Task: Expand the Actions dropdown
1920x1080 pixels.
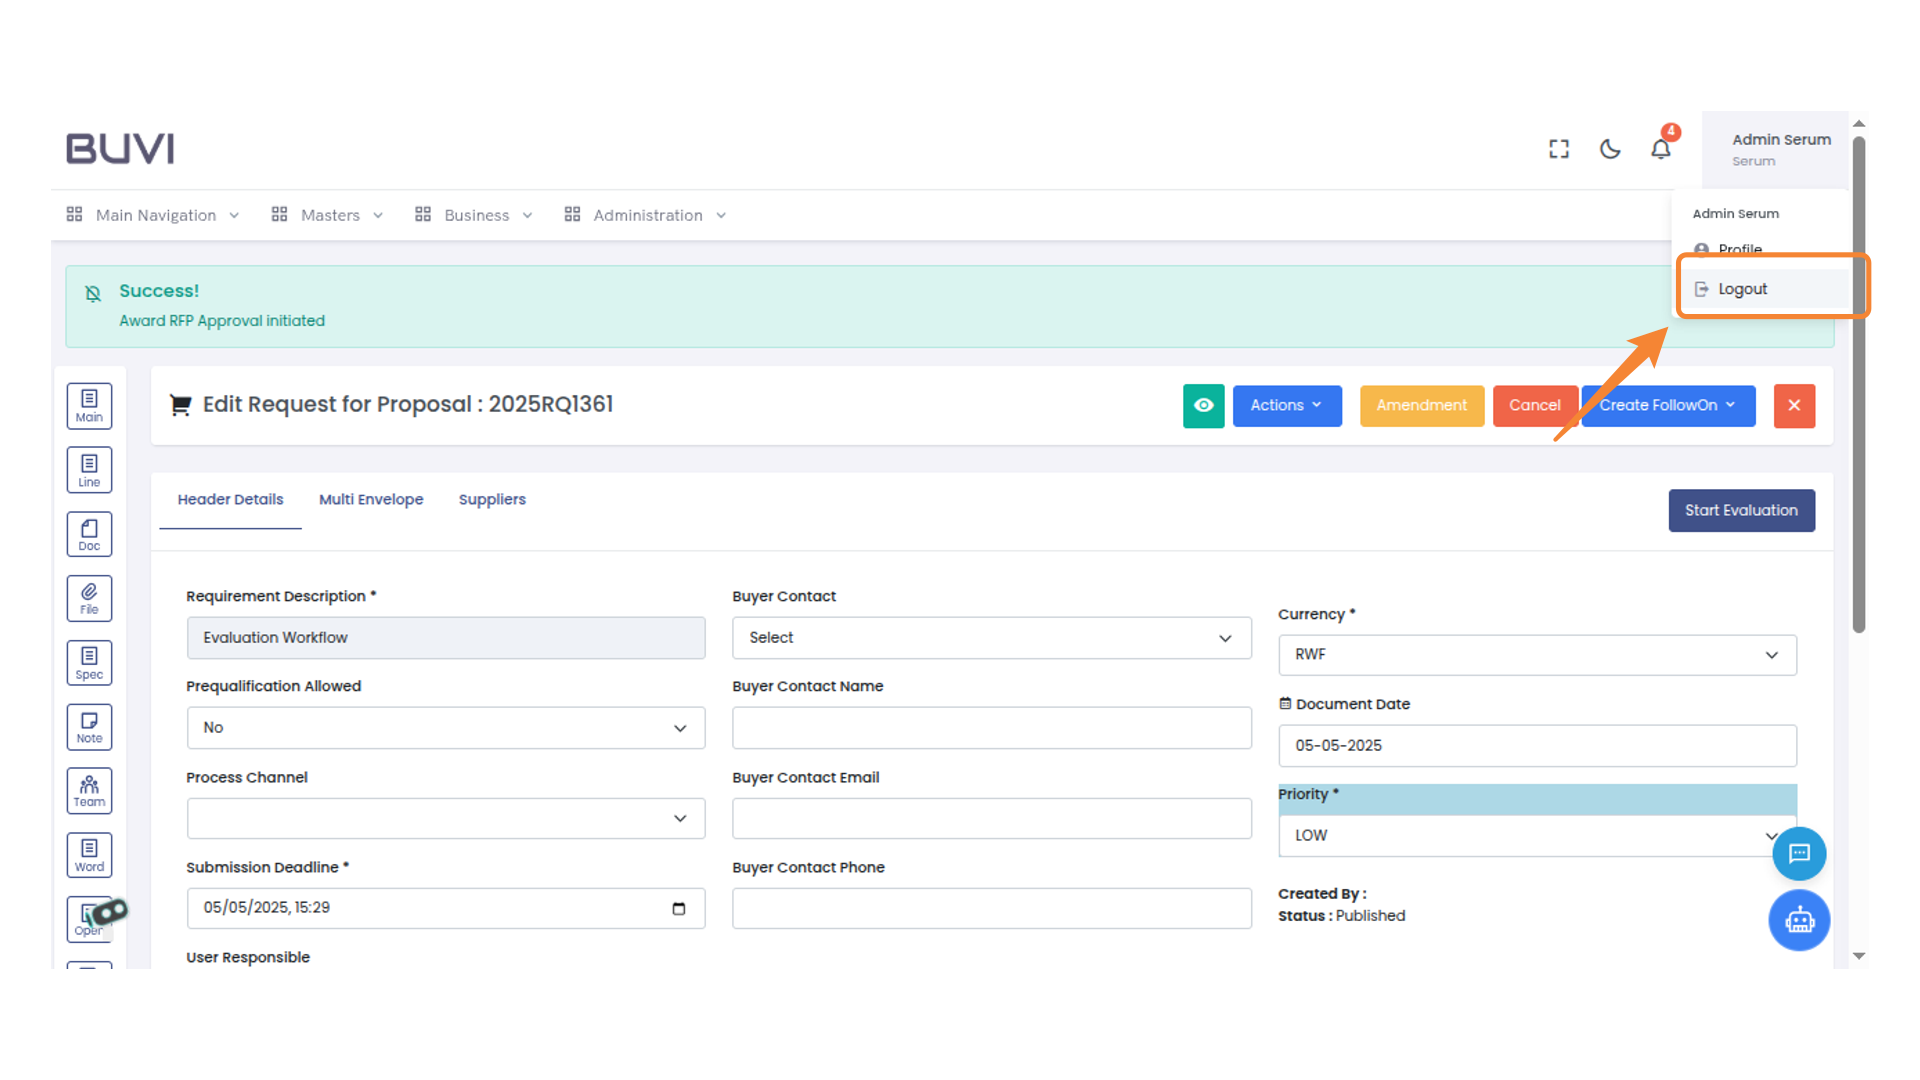Action: coord(1286,405)
